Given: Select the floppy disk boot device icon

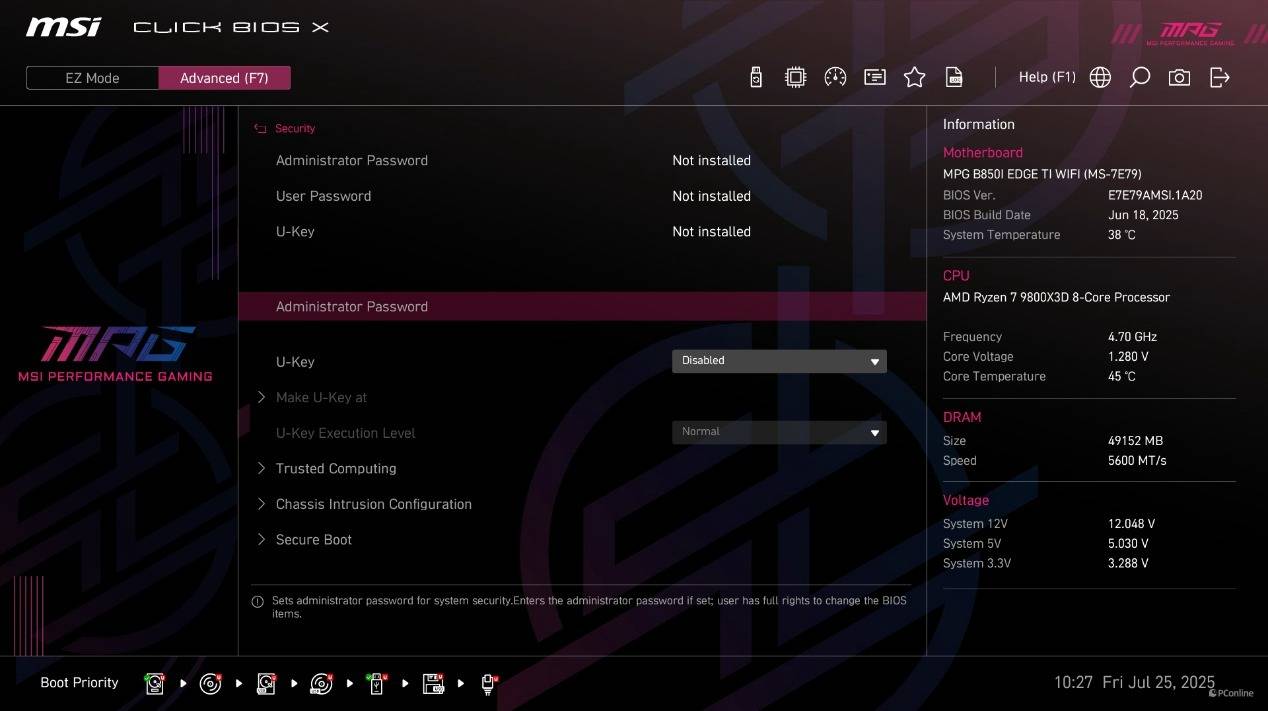Looking at the screenshot, I should point(433,684).
